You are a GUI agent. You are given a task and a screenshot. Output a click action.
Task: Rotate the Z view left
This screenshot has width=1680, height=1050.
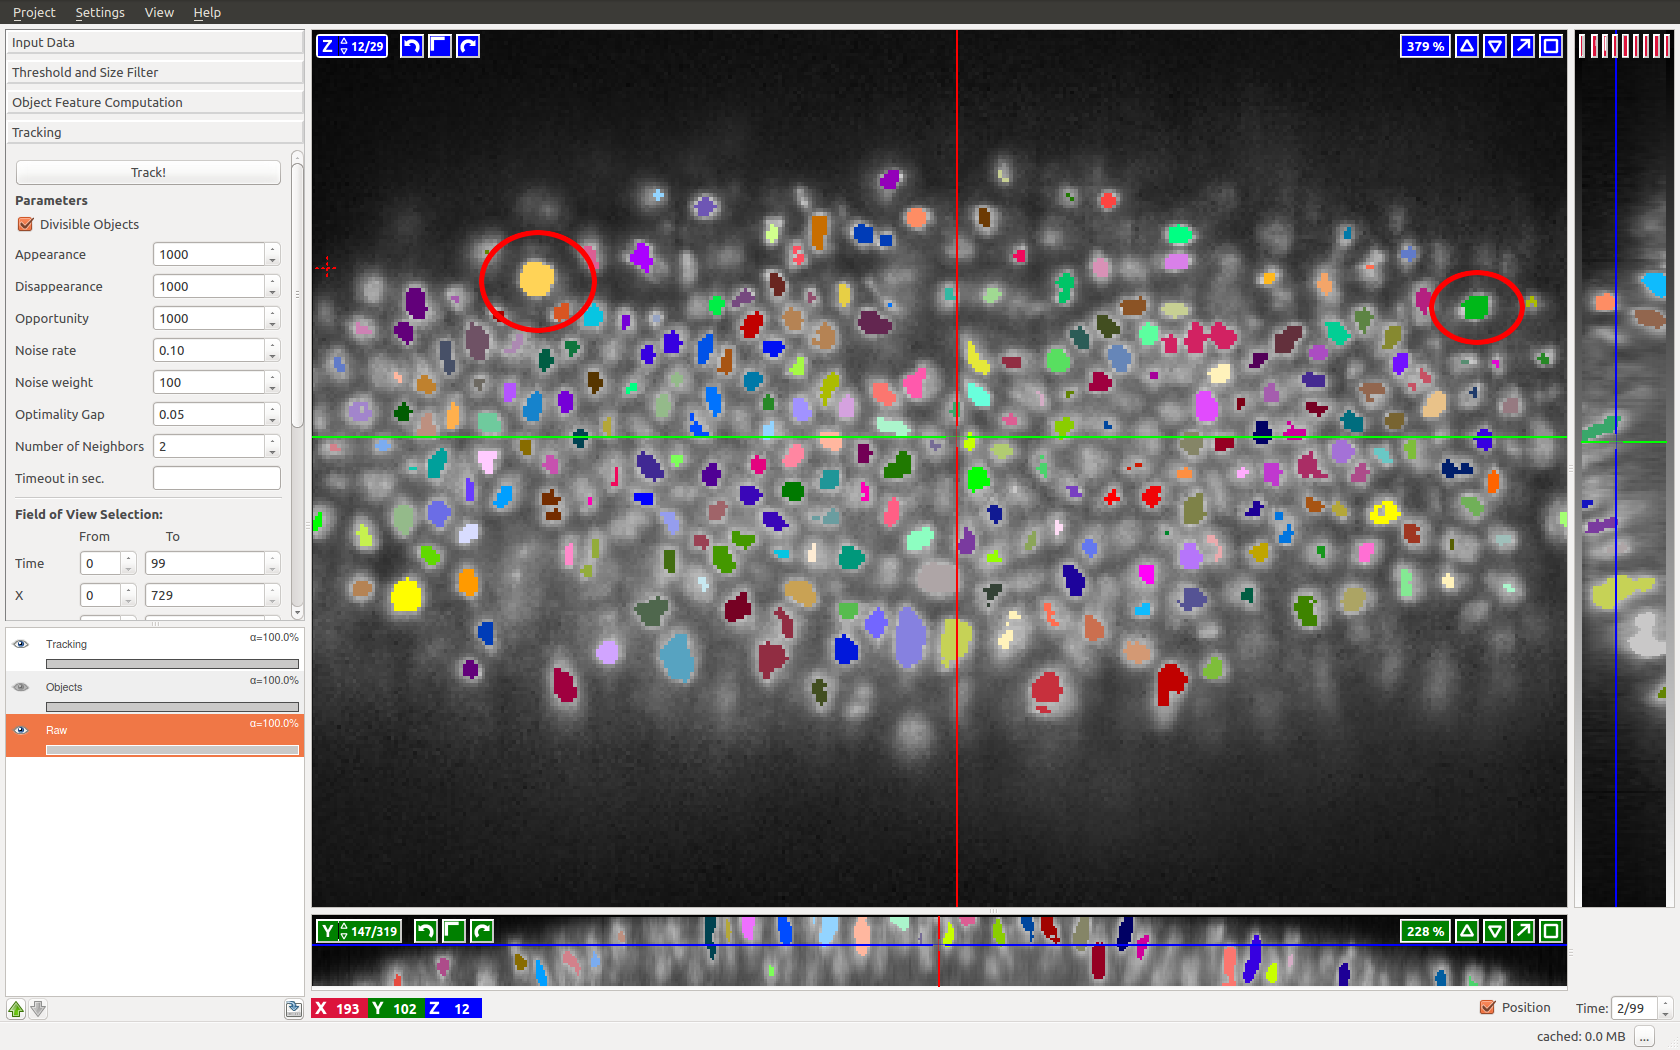click(x=411, y=46)
